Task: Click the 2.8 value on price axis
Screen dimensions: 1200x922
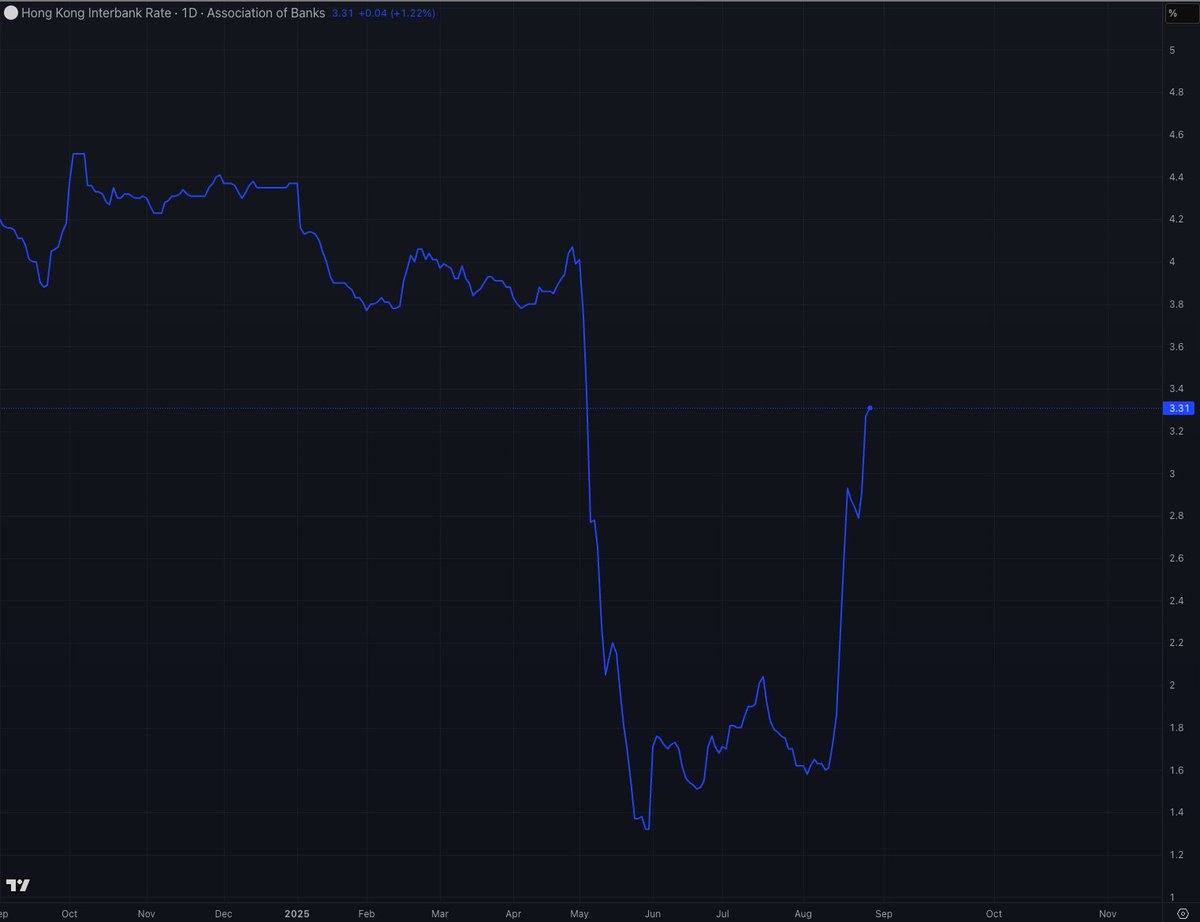Action: coord(1177,516)
